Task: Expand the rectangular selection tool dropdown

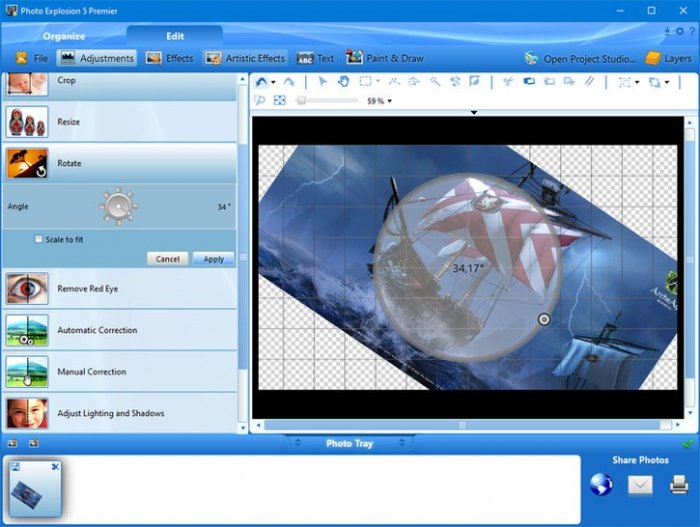Action: [377, 82]
